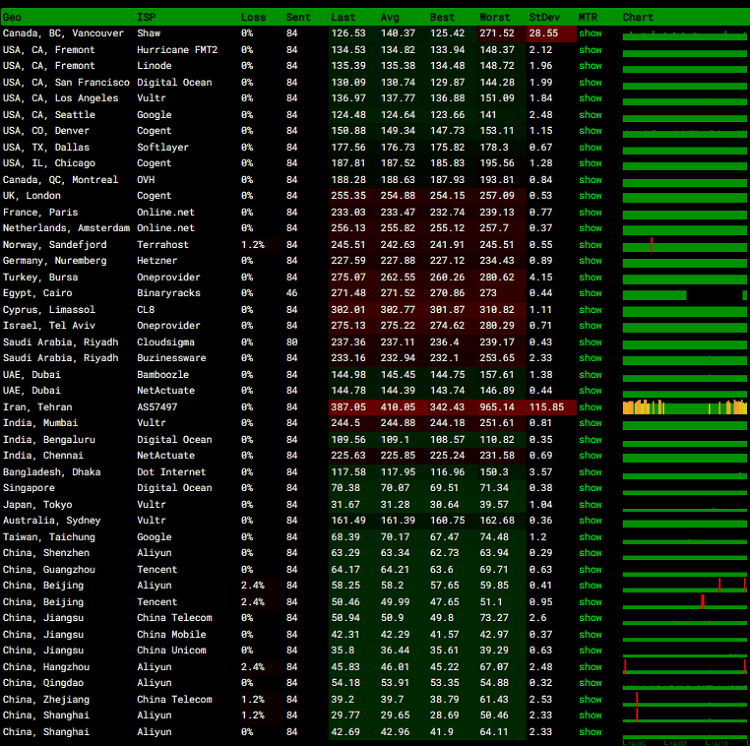Show MTR for Guangzhou Tencent
The height and width of the screenshot is (746, 750).
click(590, 570)
